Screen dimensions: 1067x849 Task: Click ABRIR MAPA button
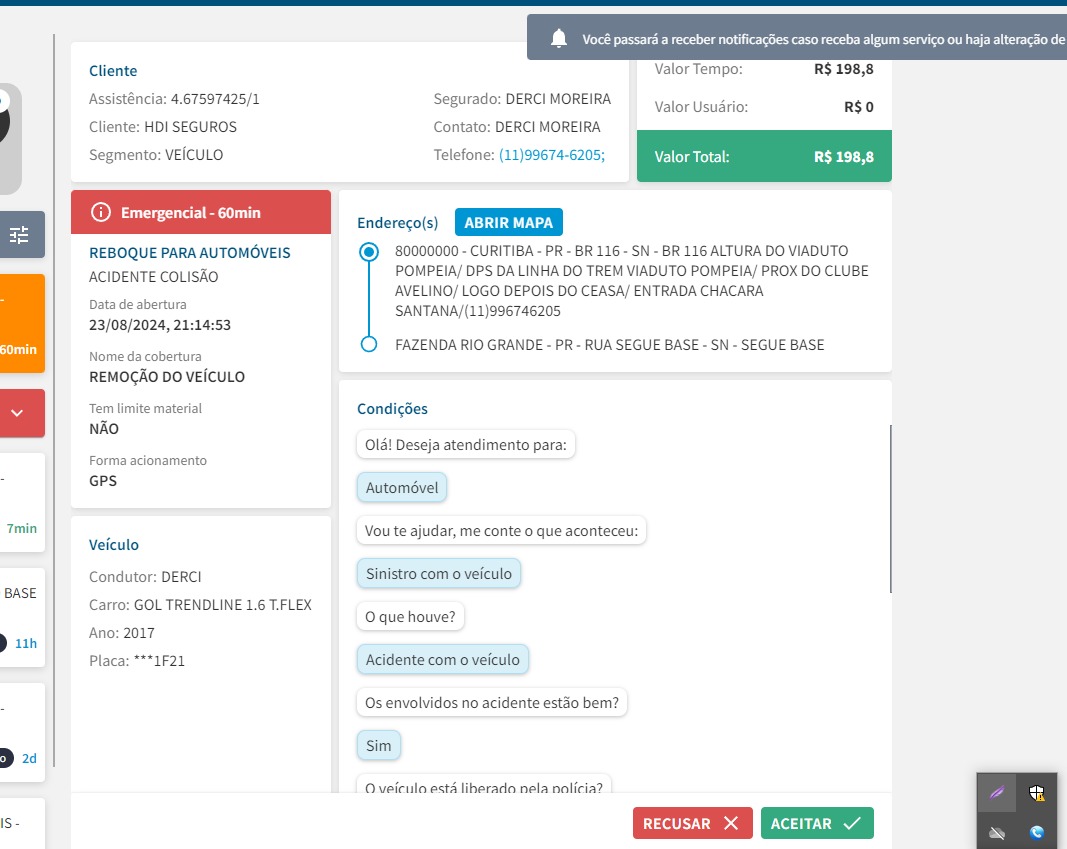508,222
